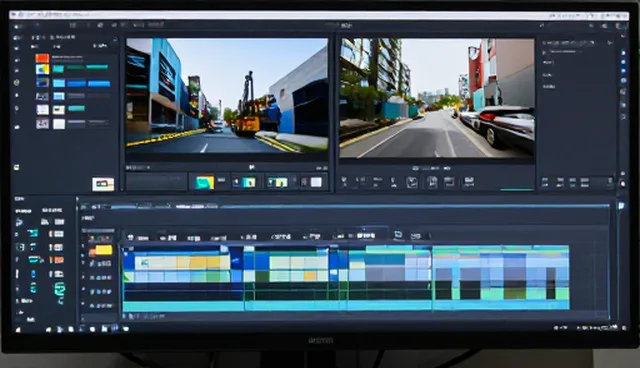Select the yellow and blue media bin thumbnail
This screenshot has width=640, height=368.
tap(42, 70)
